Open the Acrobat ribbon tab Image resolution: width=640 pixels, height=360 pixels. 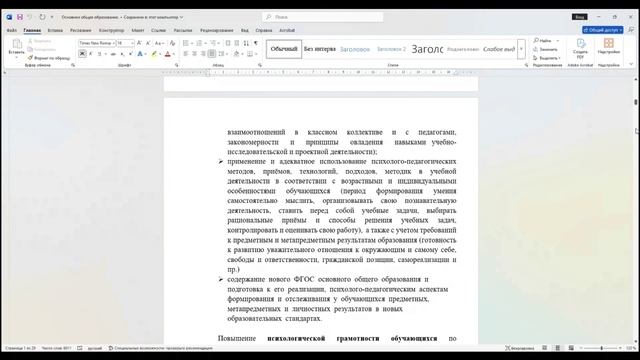click(x=287, y=30)
